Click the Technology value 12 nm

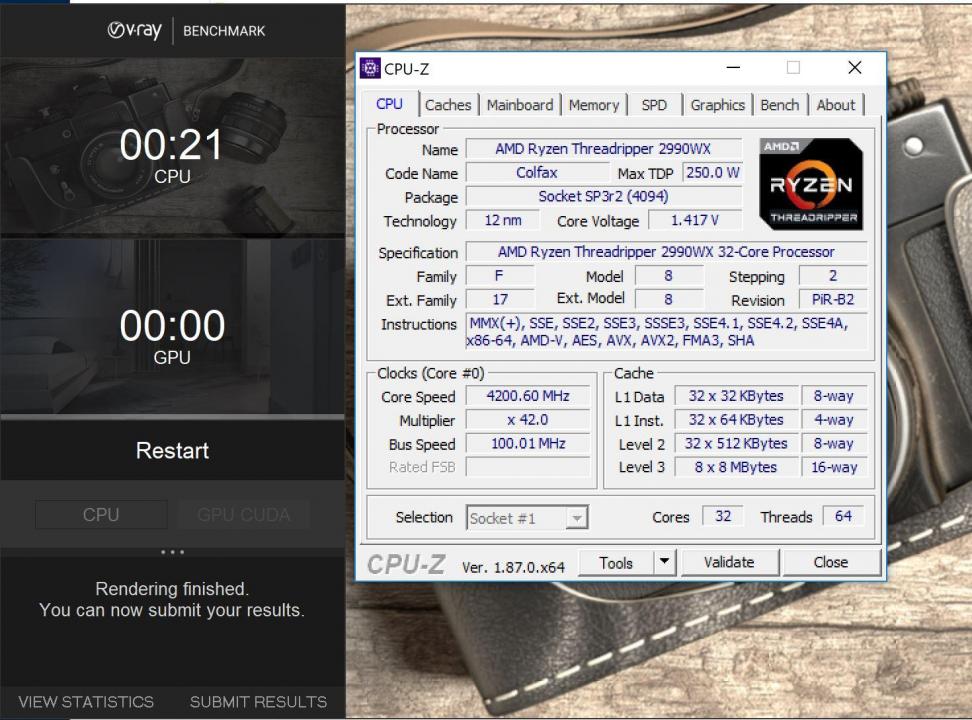pyautogui.click(x=503, y=220)
